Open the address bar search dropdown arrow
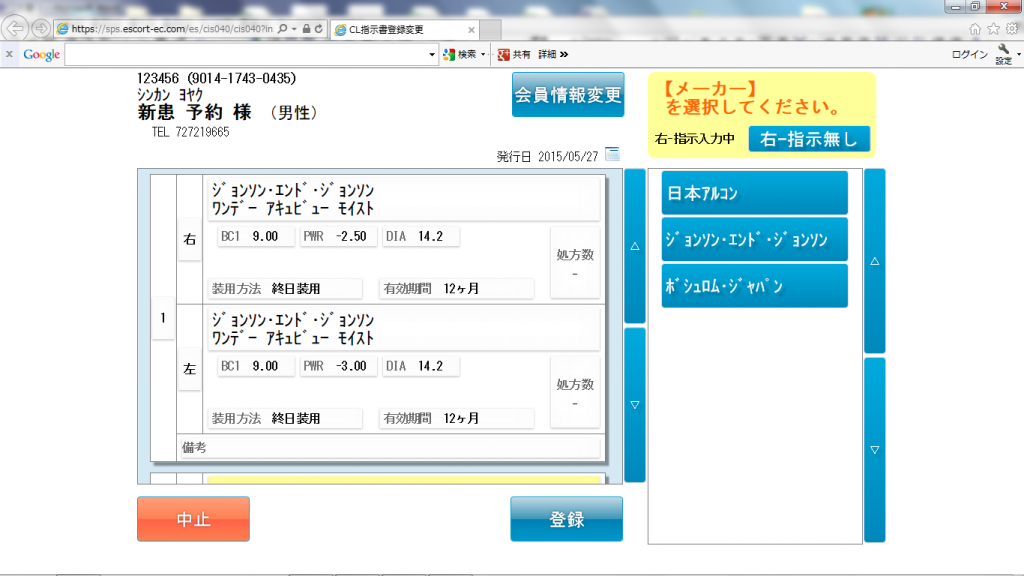The height and width of the screenshot is (576, 1024). [295, 29]
